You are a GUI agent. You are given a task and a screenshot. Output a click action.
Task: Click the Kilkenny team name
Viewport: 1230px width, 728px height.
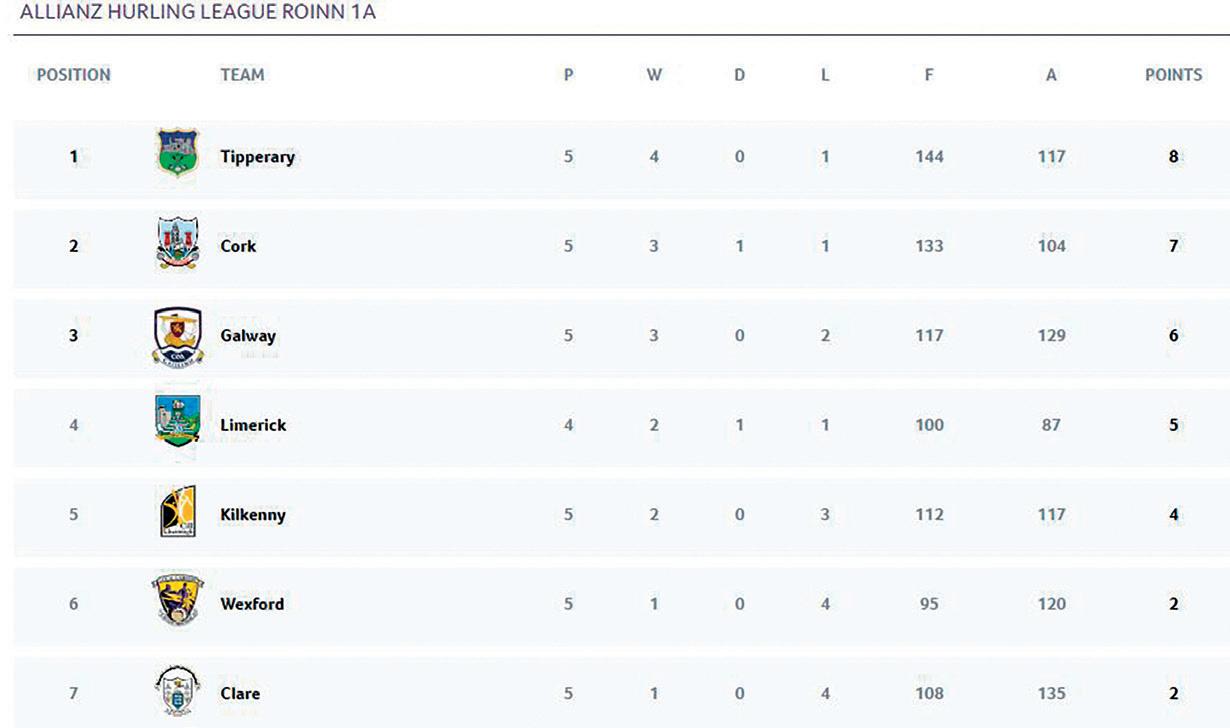253,515
